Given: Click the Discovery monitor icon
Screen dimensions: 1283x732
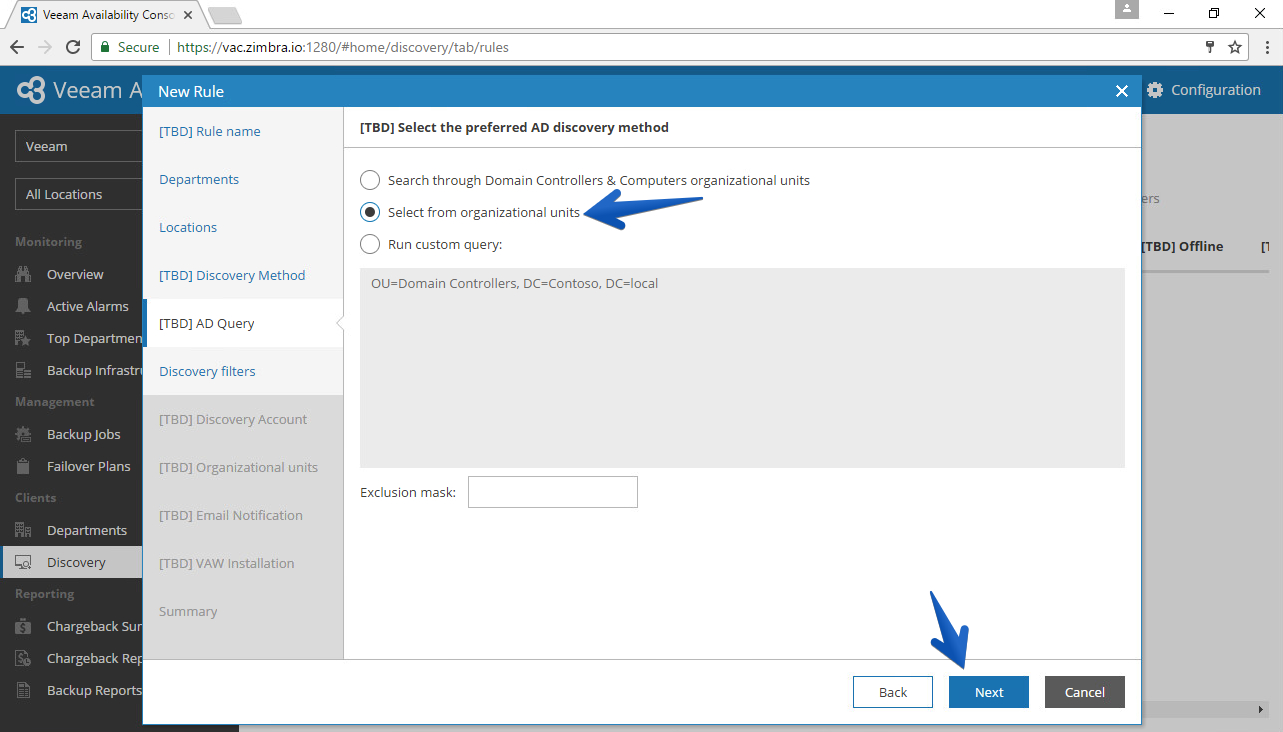Looking at the screenshot, I should tap(25, 562).
